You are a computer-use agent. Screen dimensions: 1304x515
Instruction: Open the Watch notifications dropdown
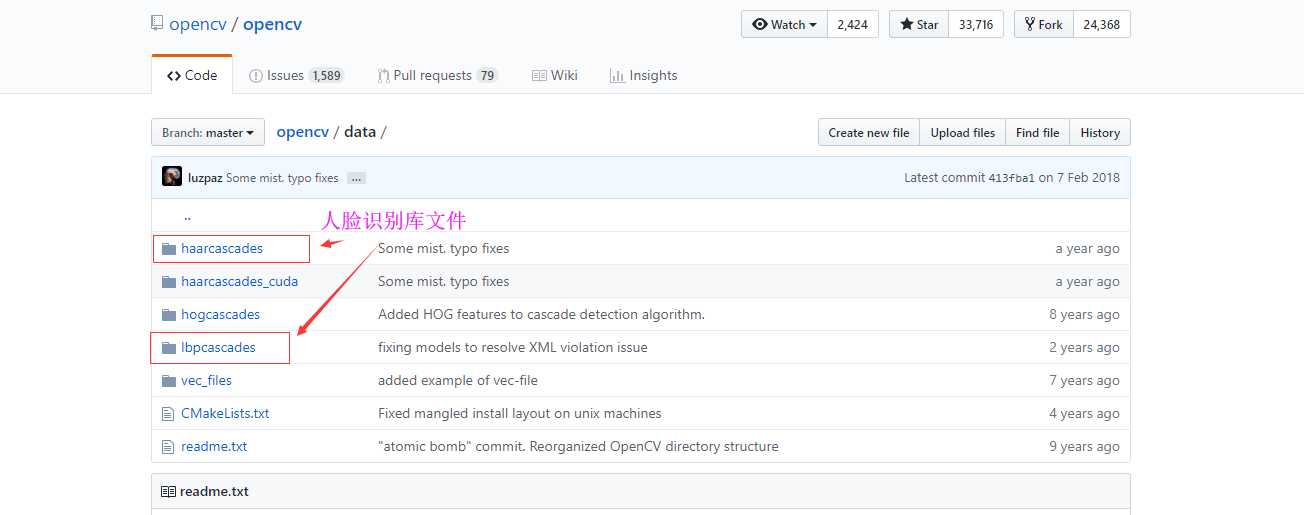pyautogui.click(x=784, y=24)
